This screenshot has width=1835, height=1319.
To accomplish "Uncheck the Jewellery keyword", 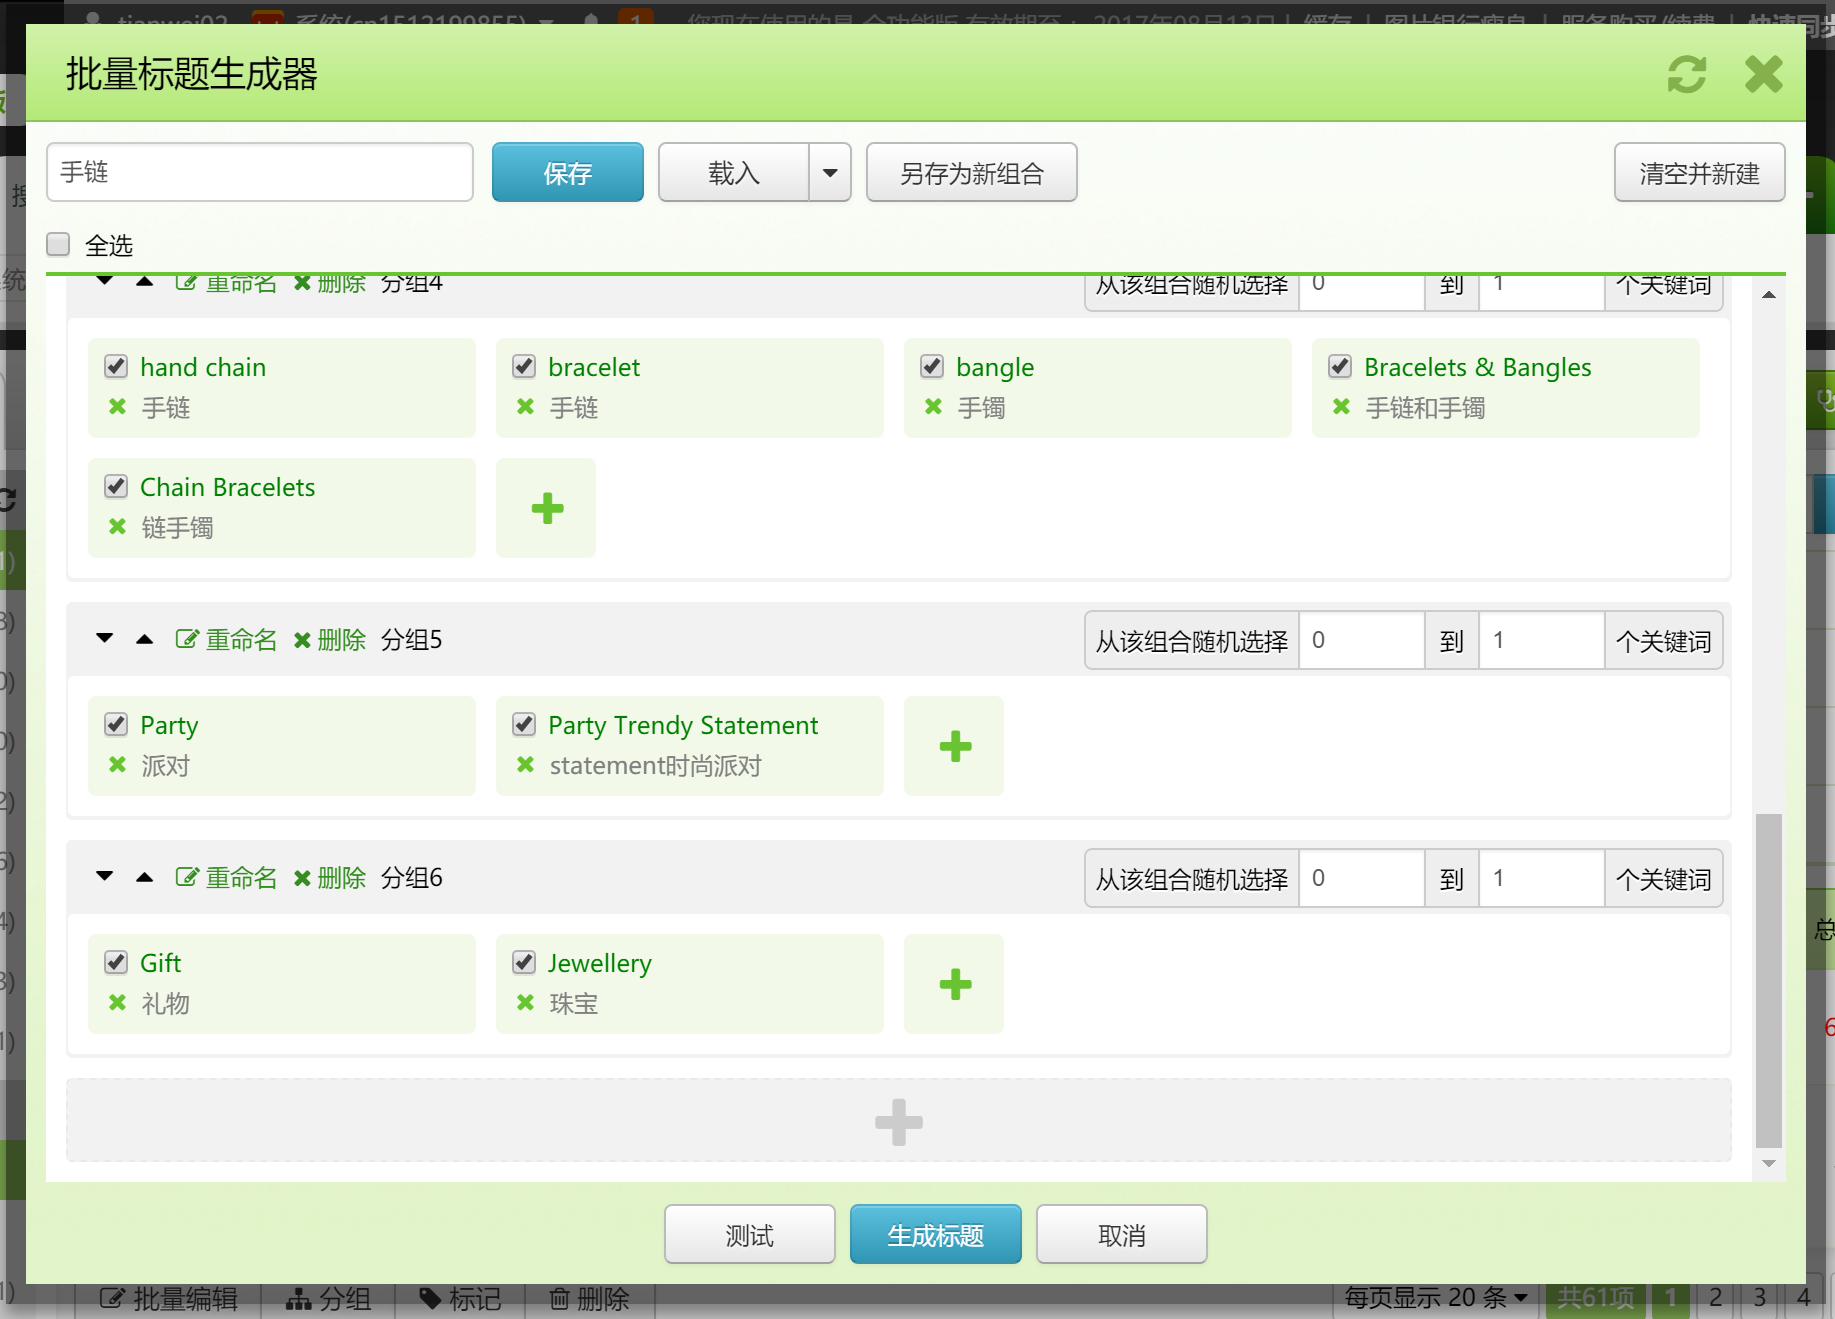I will [524, 963].
